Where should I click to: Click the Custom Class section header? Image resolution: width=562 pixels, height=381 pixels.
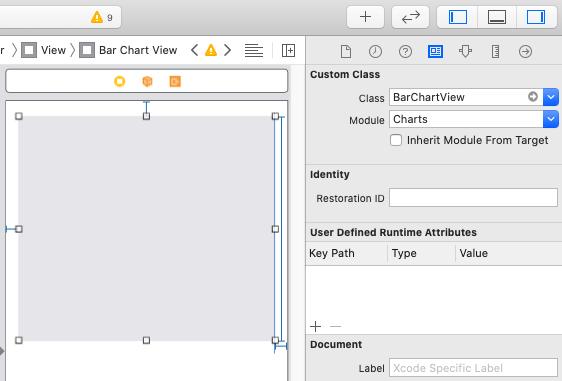coord(345,75)
